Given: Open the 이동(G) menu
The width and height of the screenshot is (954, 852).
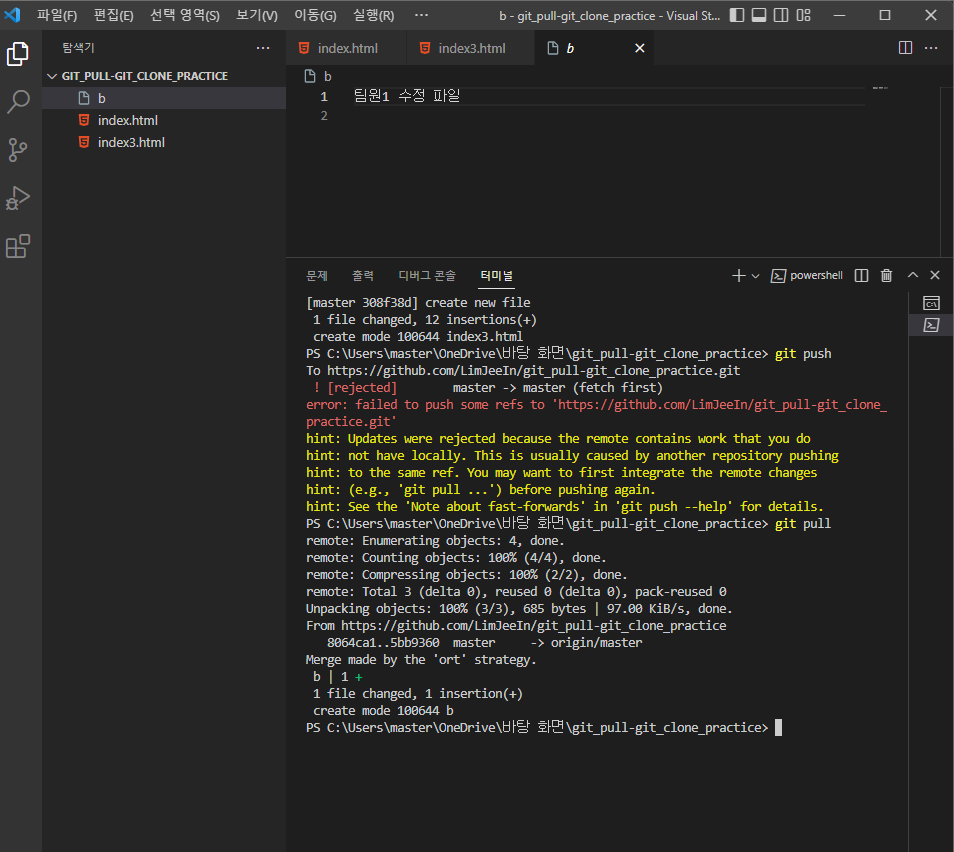Looking at the screenshot, I should 315,15.
